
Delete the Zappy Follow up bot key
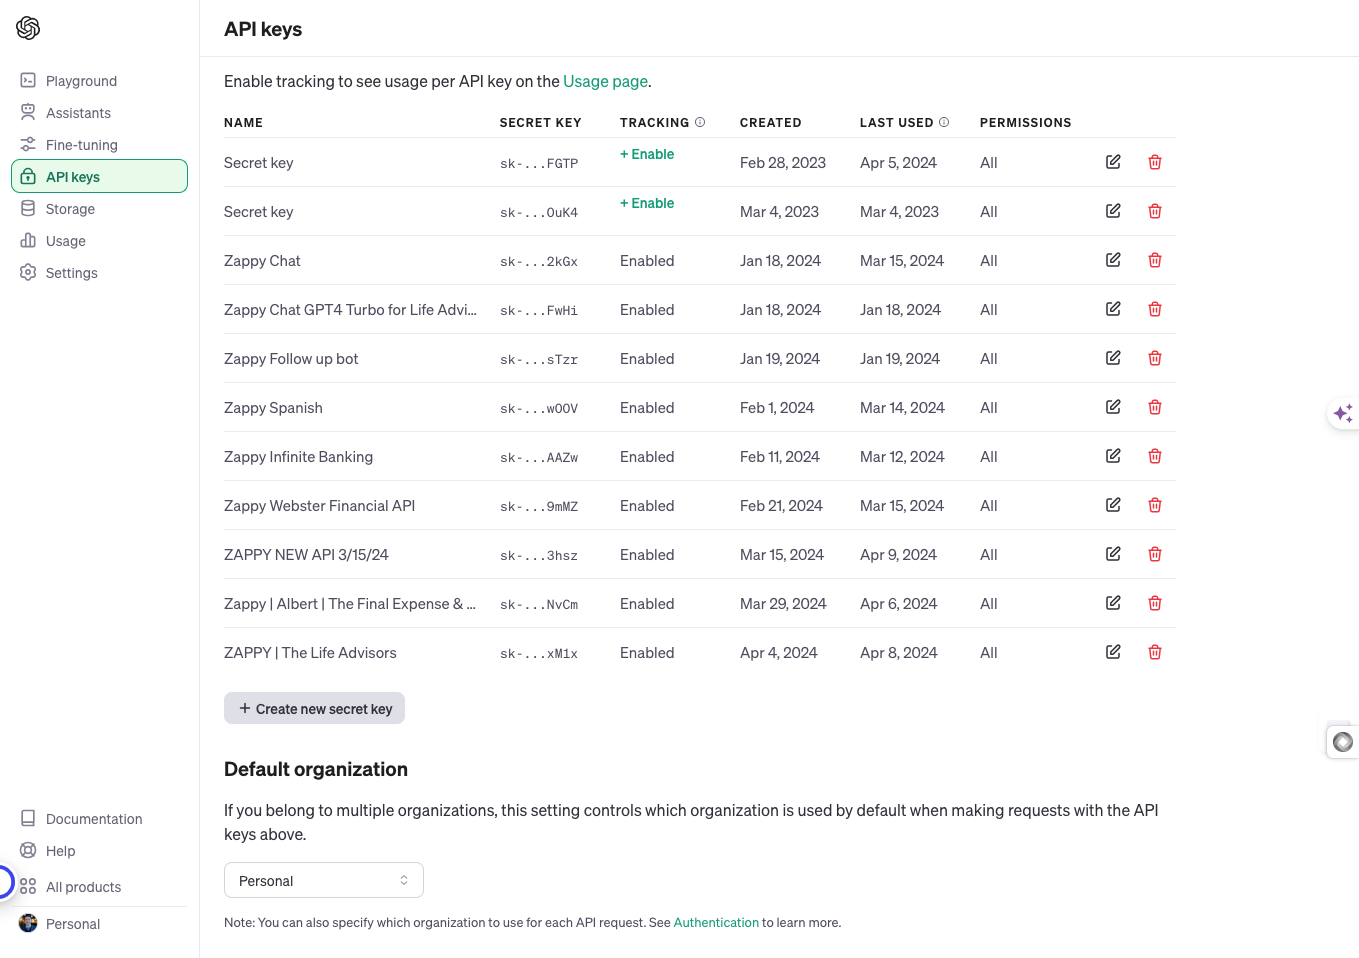pyautogui.click(x=1155, y=358)
